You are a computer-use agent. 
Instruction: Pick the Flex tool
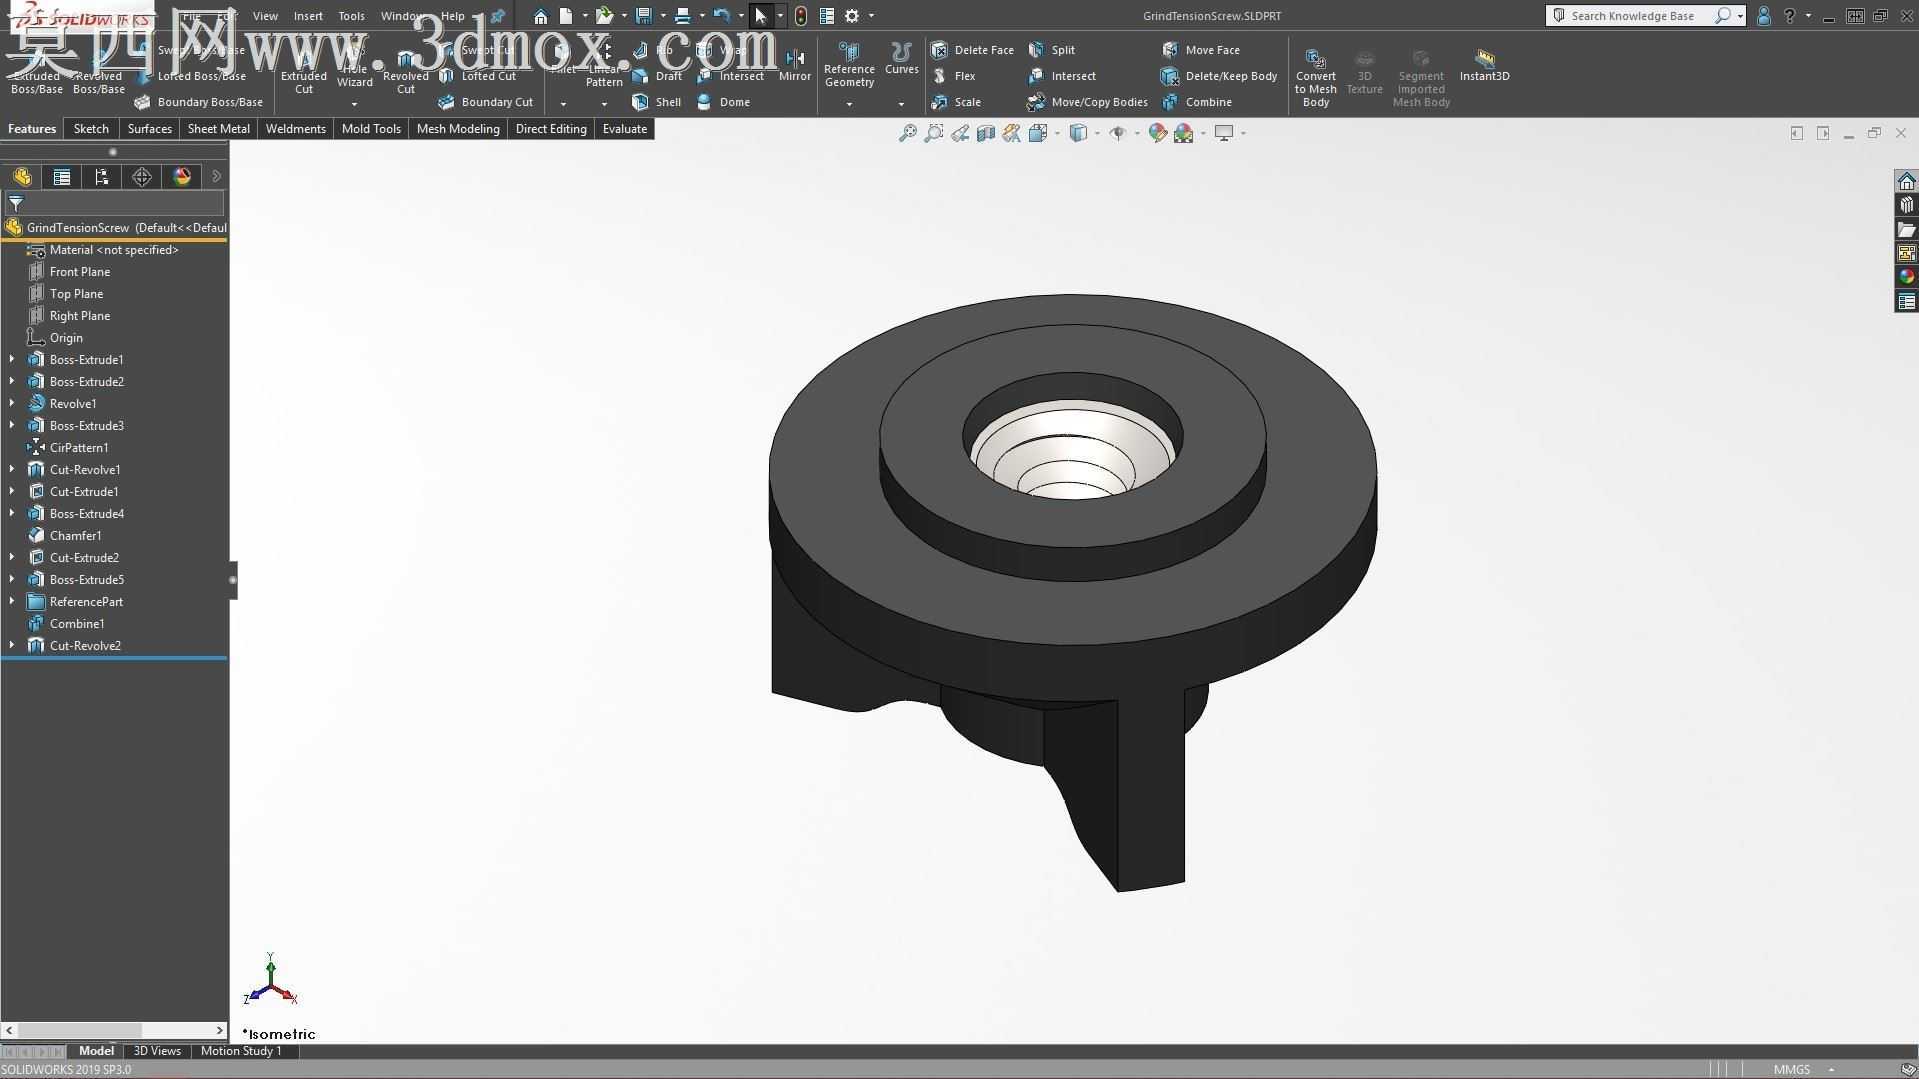[953, 76]
